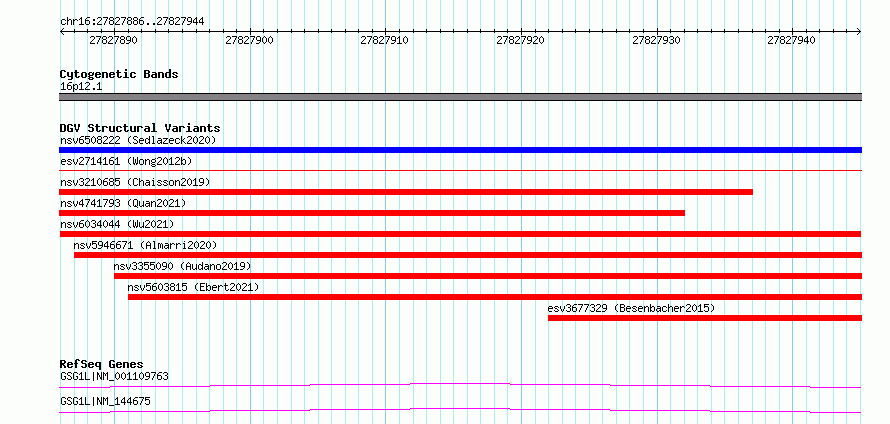Click the 16p12.1 band label

(x=81, y=87)
